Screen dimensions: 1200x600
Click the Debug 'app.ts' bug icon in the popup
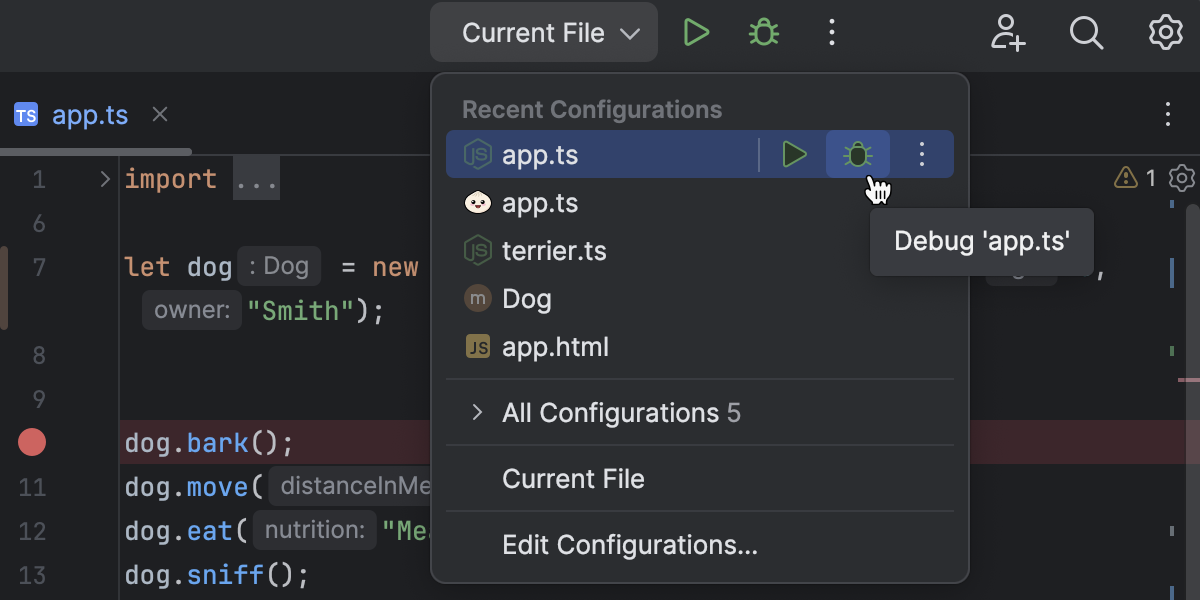click(858, 154)
